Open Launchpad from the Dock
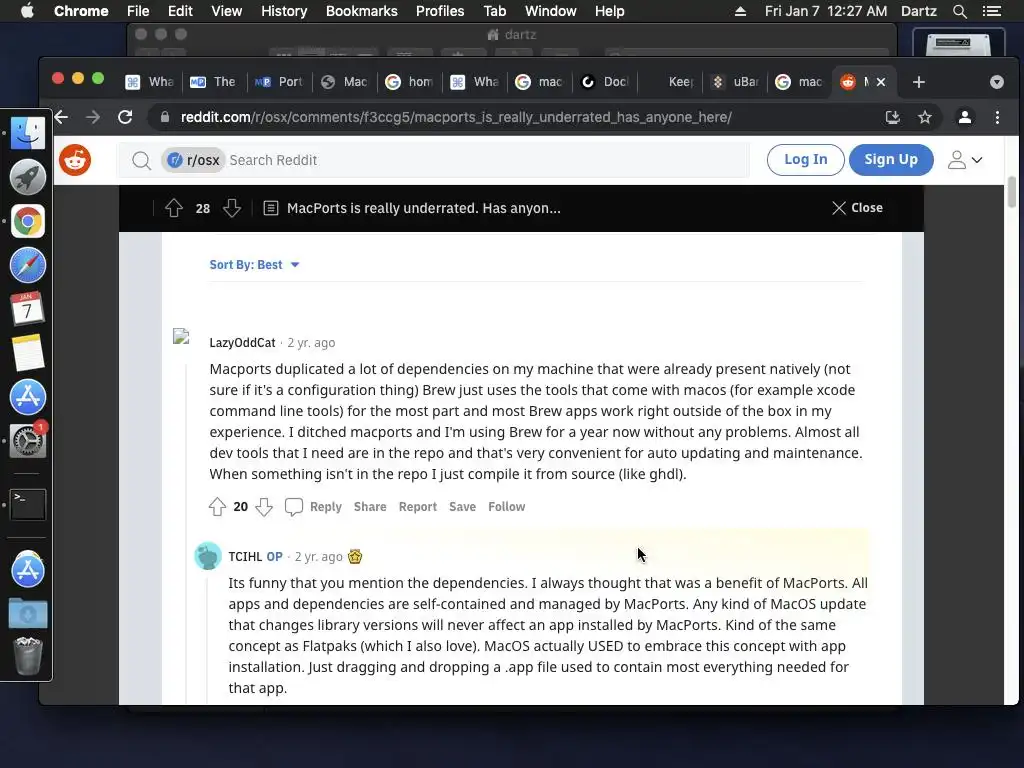This screenshot has width=1024, height=768. coord(27,177)
